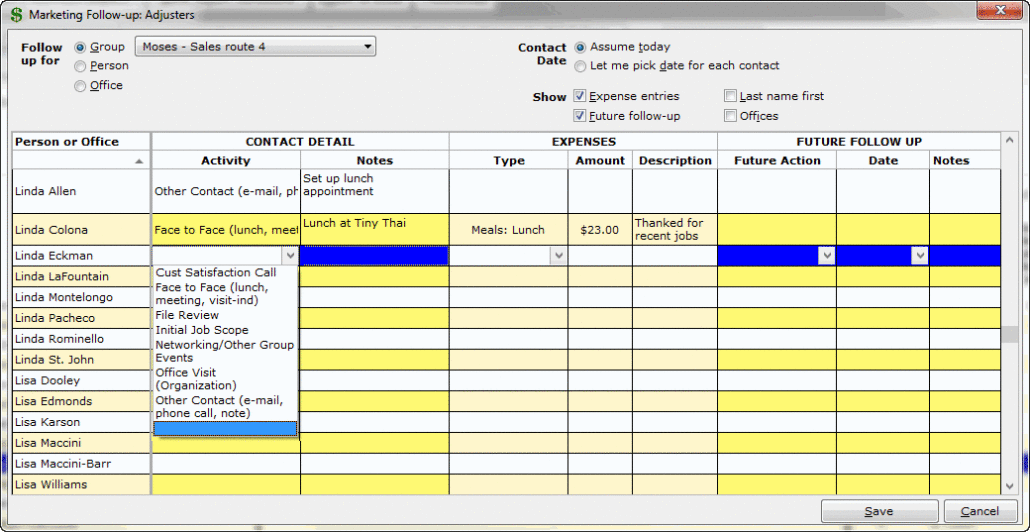Click the Future Action column header
Image resolution: width=1030 pixels, height=532 pixels.
click(x=777, y=160)
